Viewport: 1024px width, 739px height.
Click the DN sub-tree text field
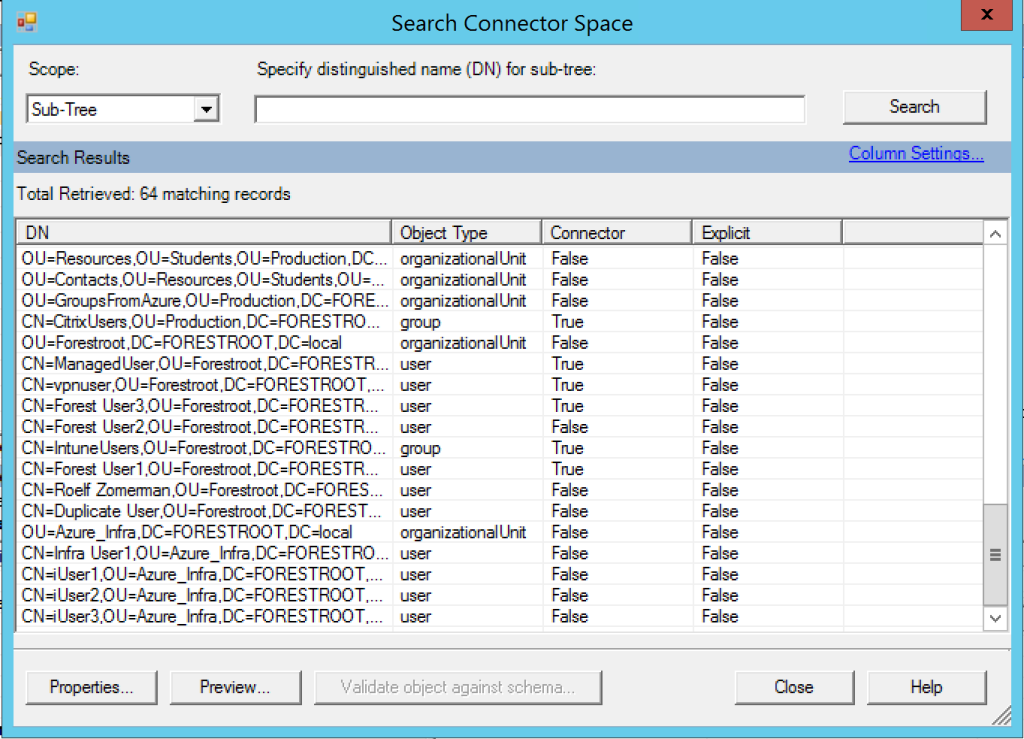530,109
